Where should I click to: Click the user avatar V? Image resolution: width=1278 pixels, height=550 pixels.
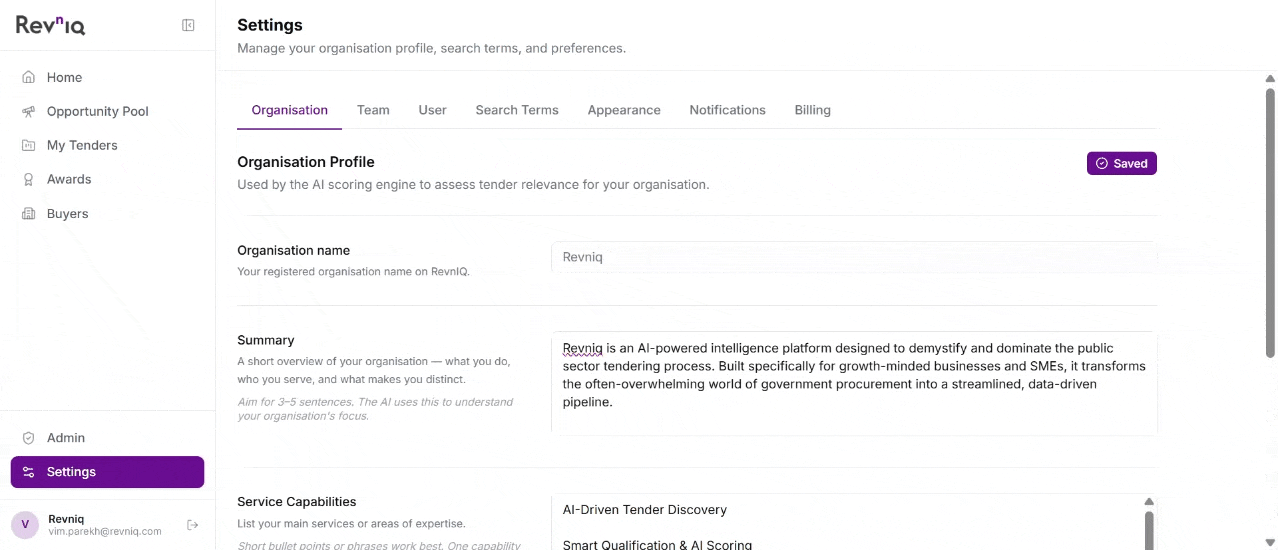click(25, 525)
